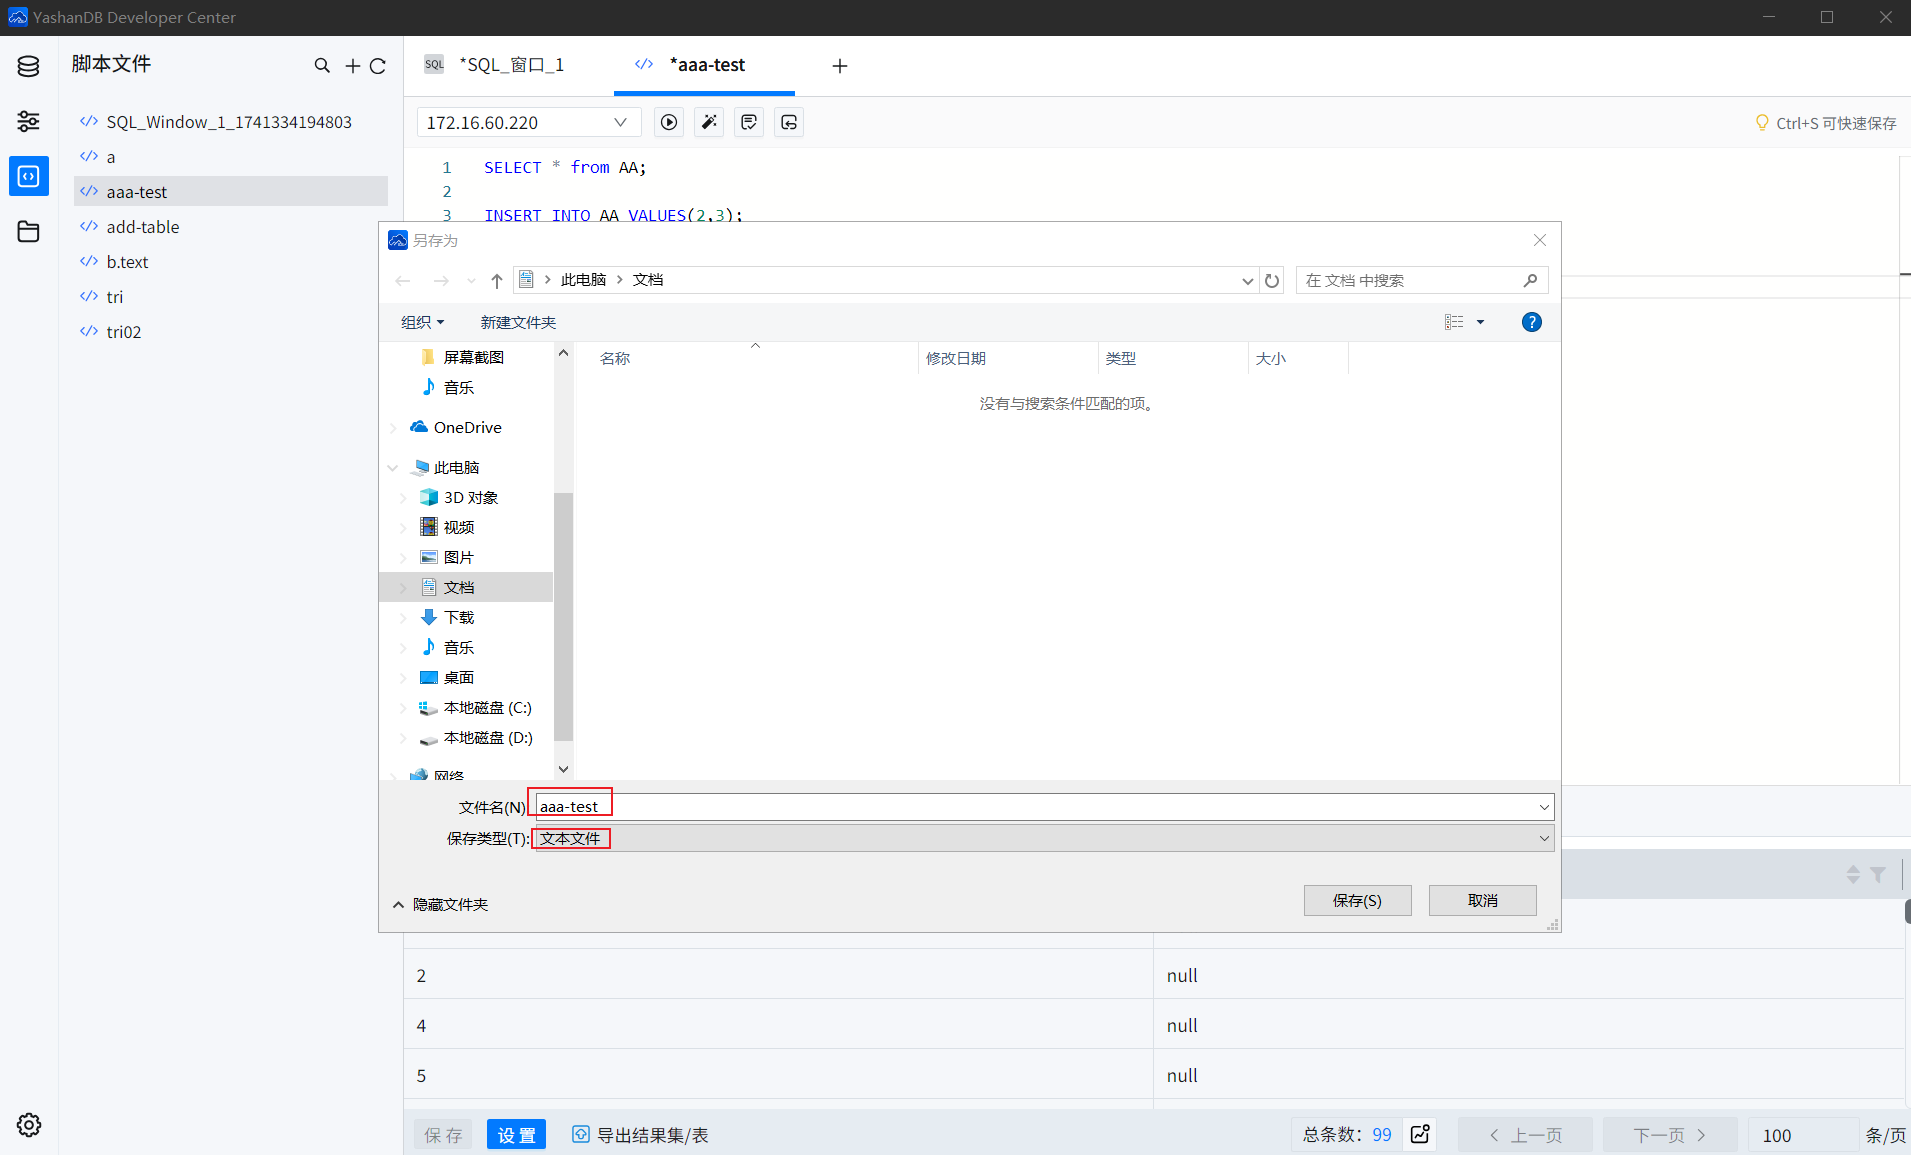Click the refresh icon beside address bar

pos(1272,281)
